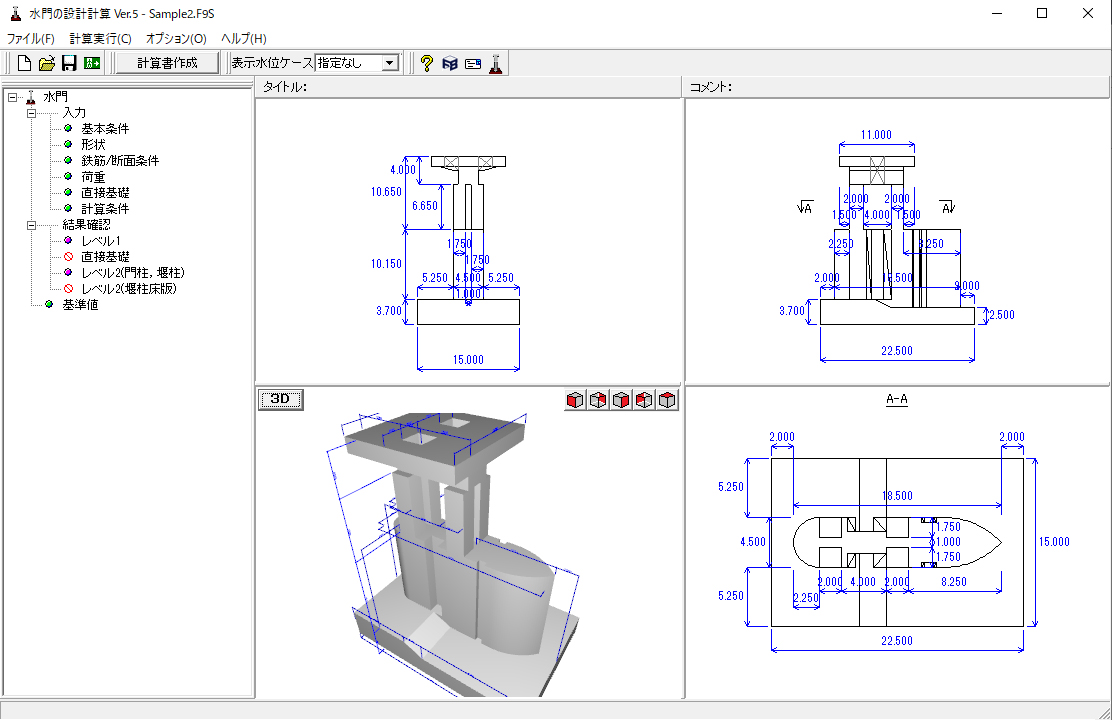Click the last cube view icon
This screenshot has width=1112, height=720.
667,400
